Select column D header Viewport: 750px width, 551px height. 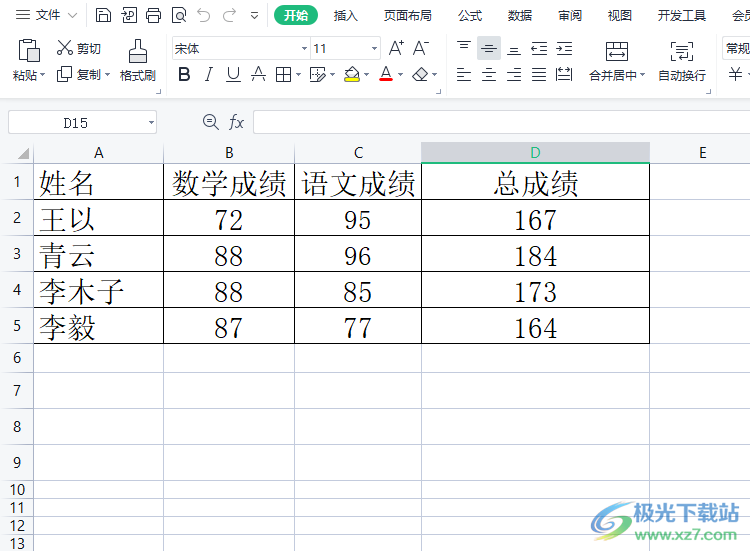click(x=535, y=153)
